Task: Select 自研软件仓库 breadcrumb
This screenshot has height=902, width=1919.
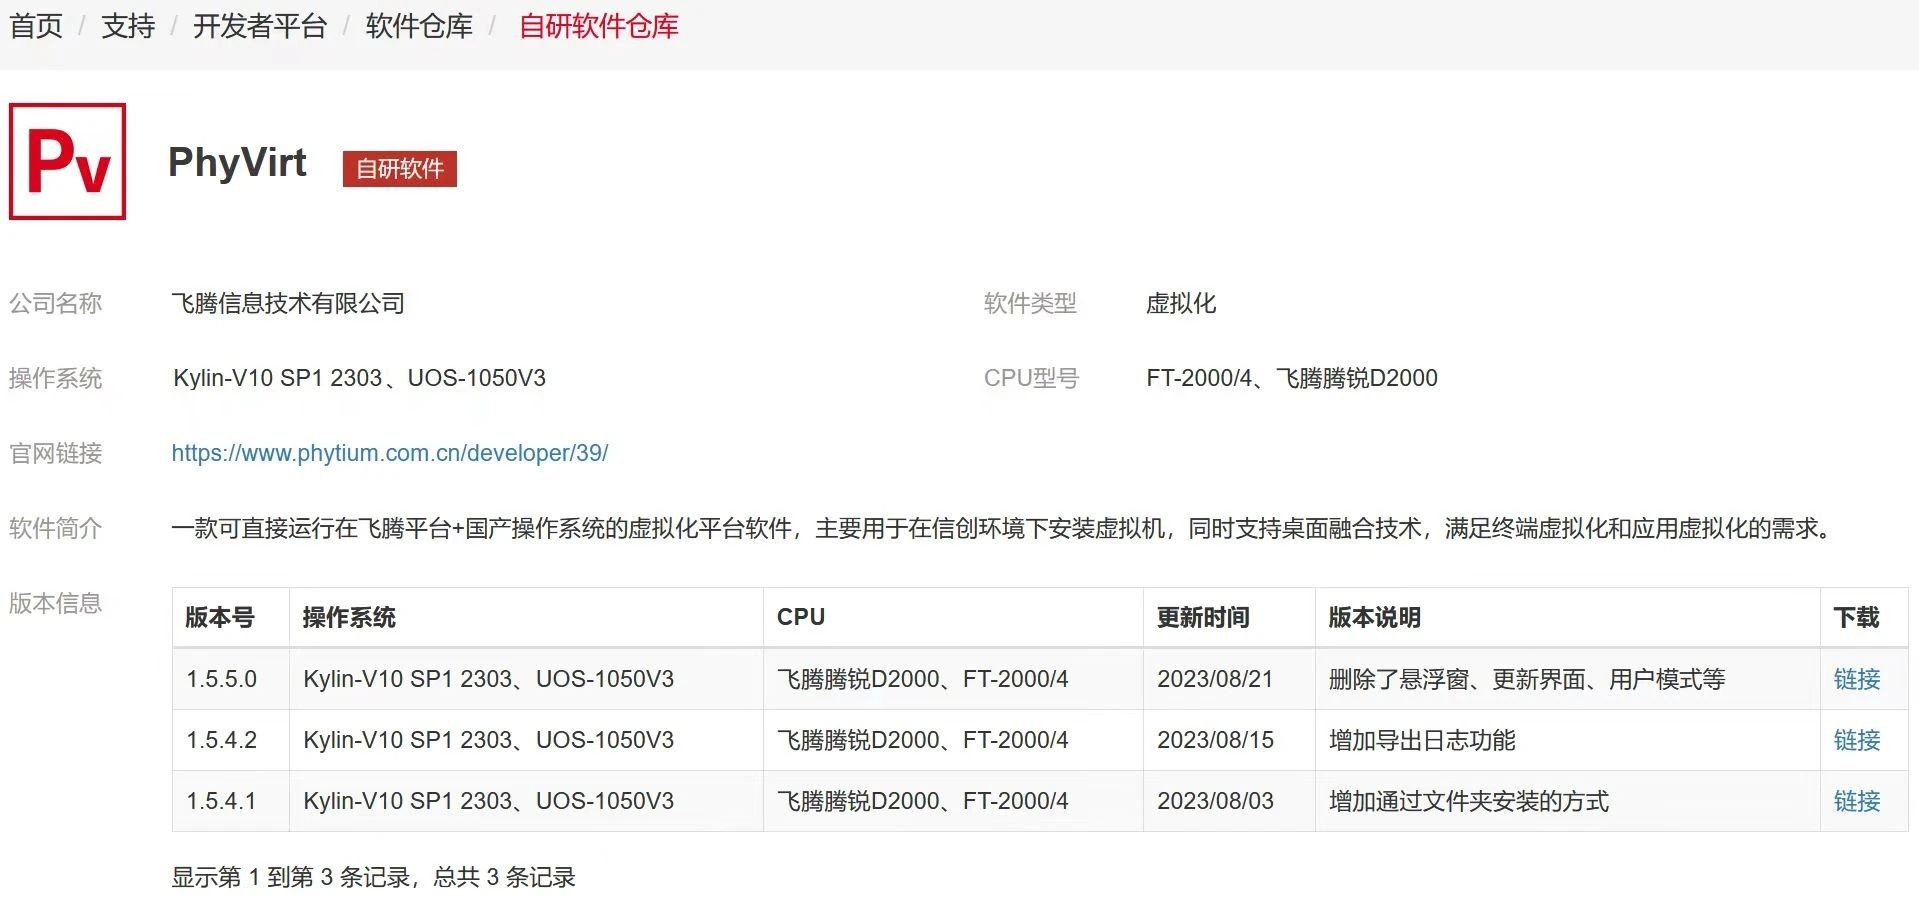Action: [x=598, y=26]
